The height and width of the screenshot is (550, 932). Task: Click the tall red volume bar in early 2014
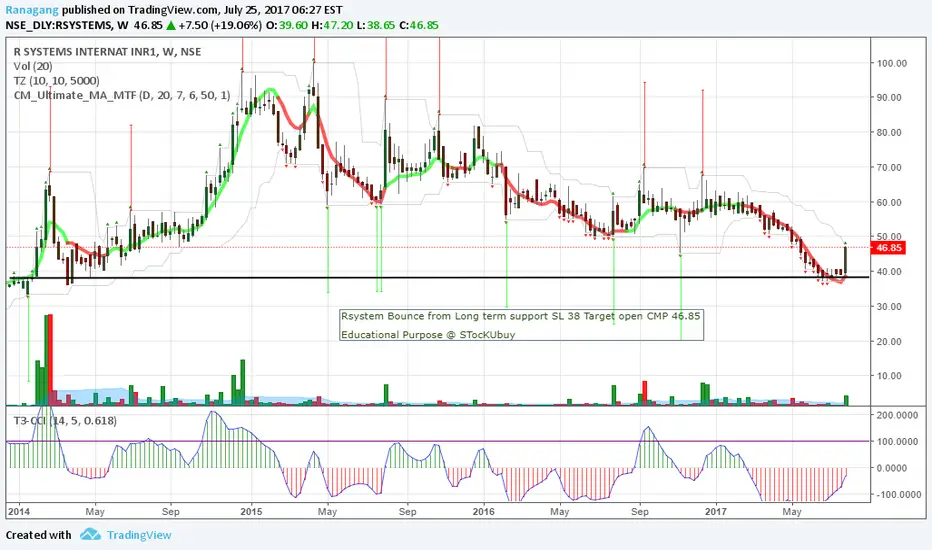pyautogui.click(x=50, y=360)
